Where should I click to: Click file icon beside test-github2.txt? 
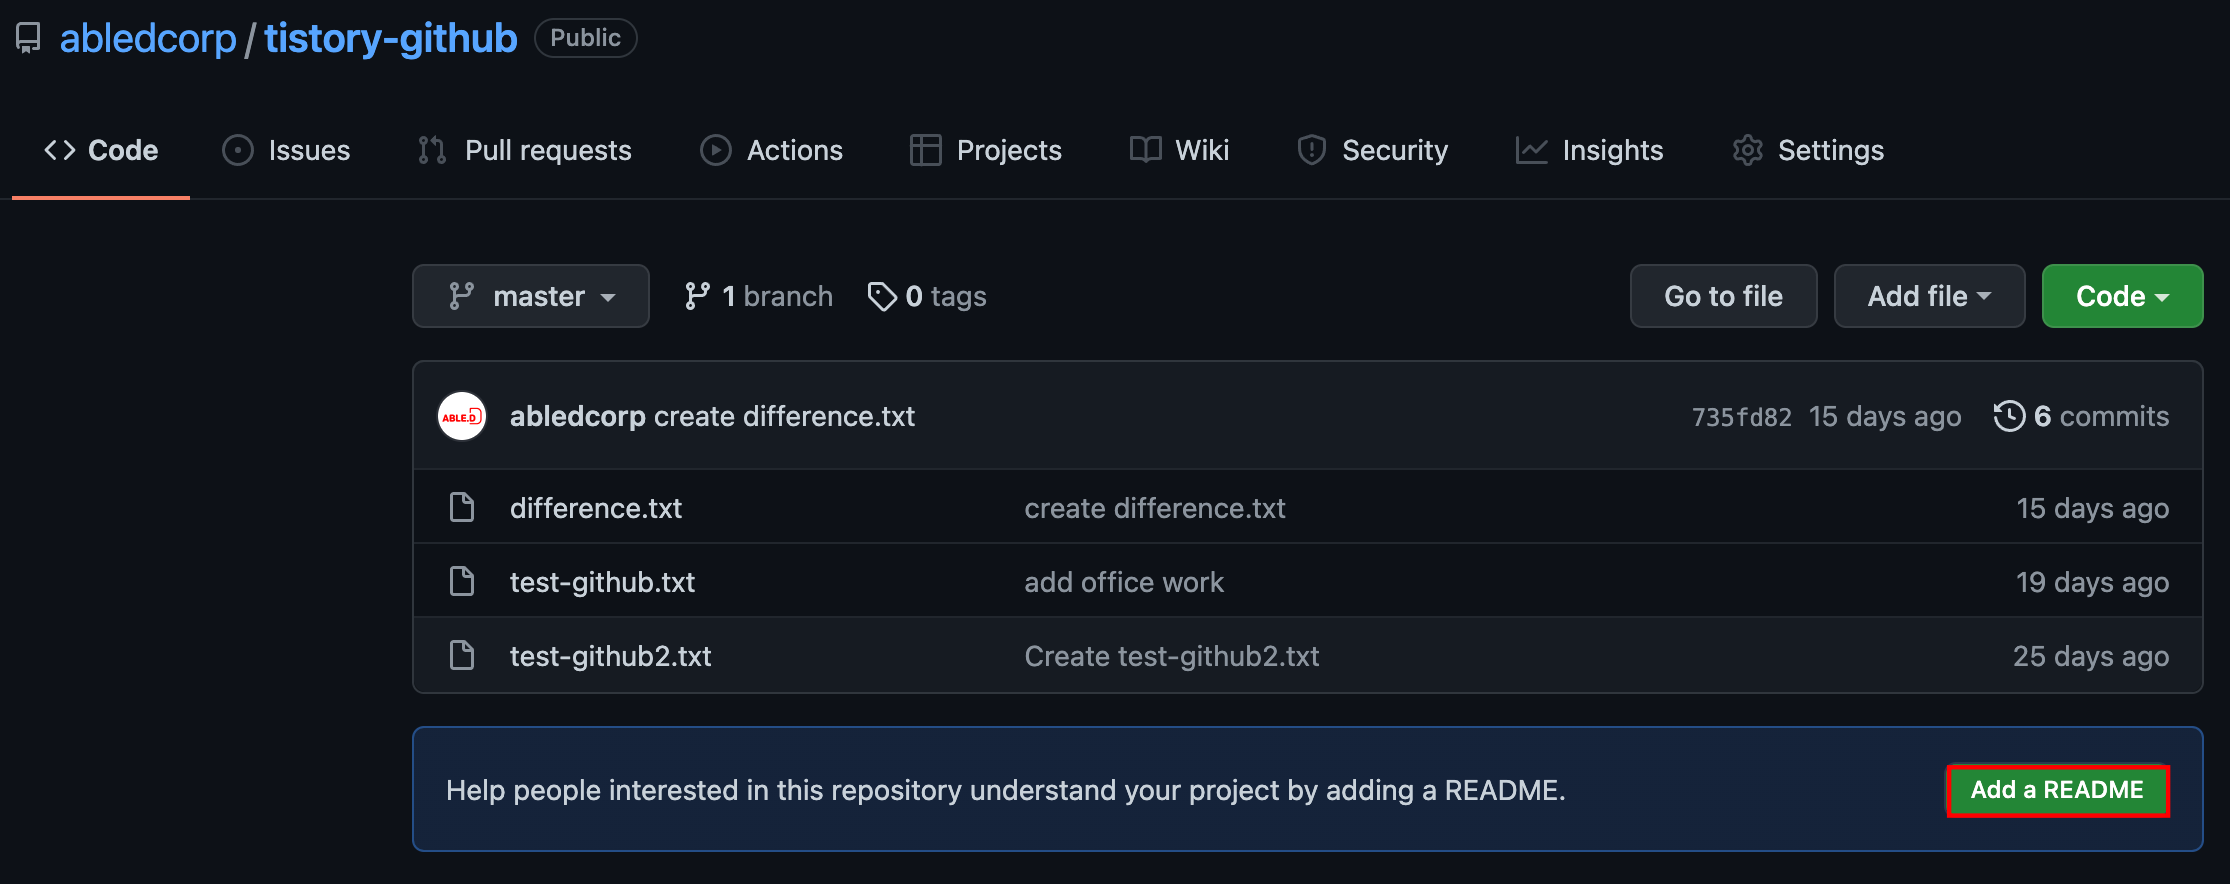(462, 655)
